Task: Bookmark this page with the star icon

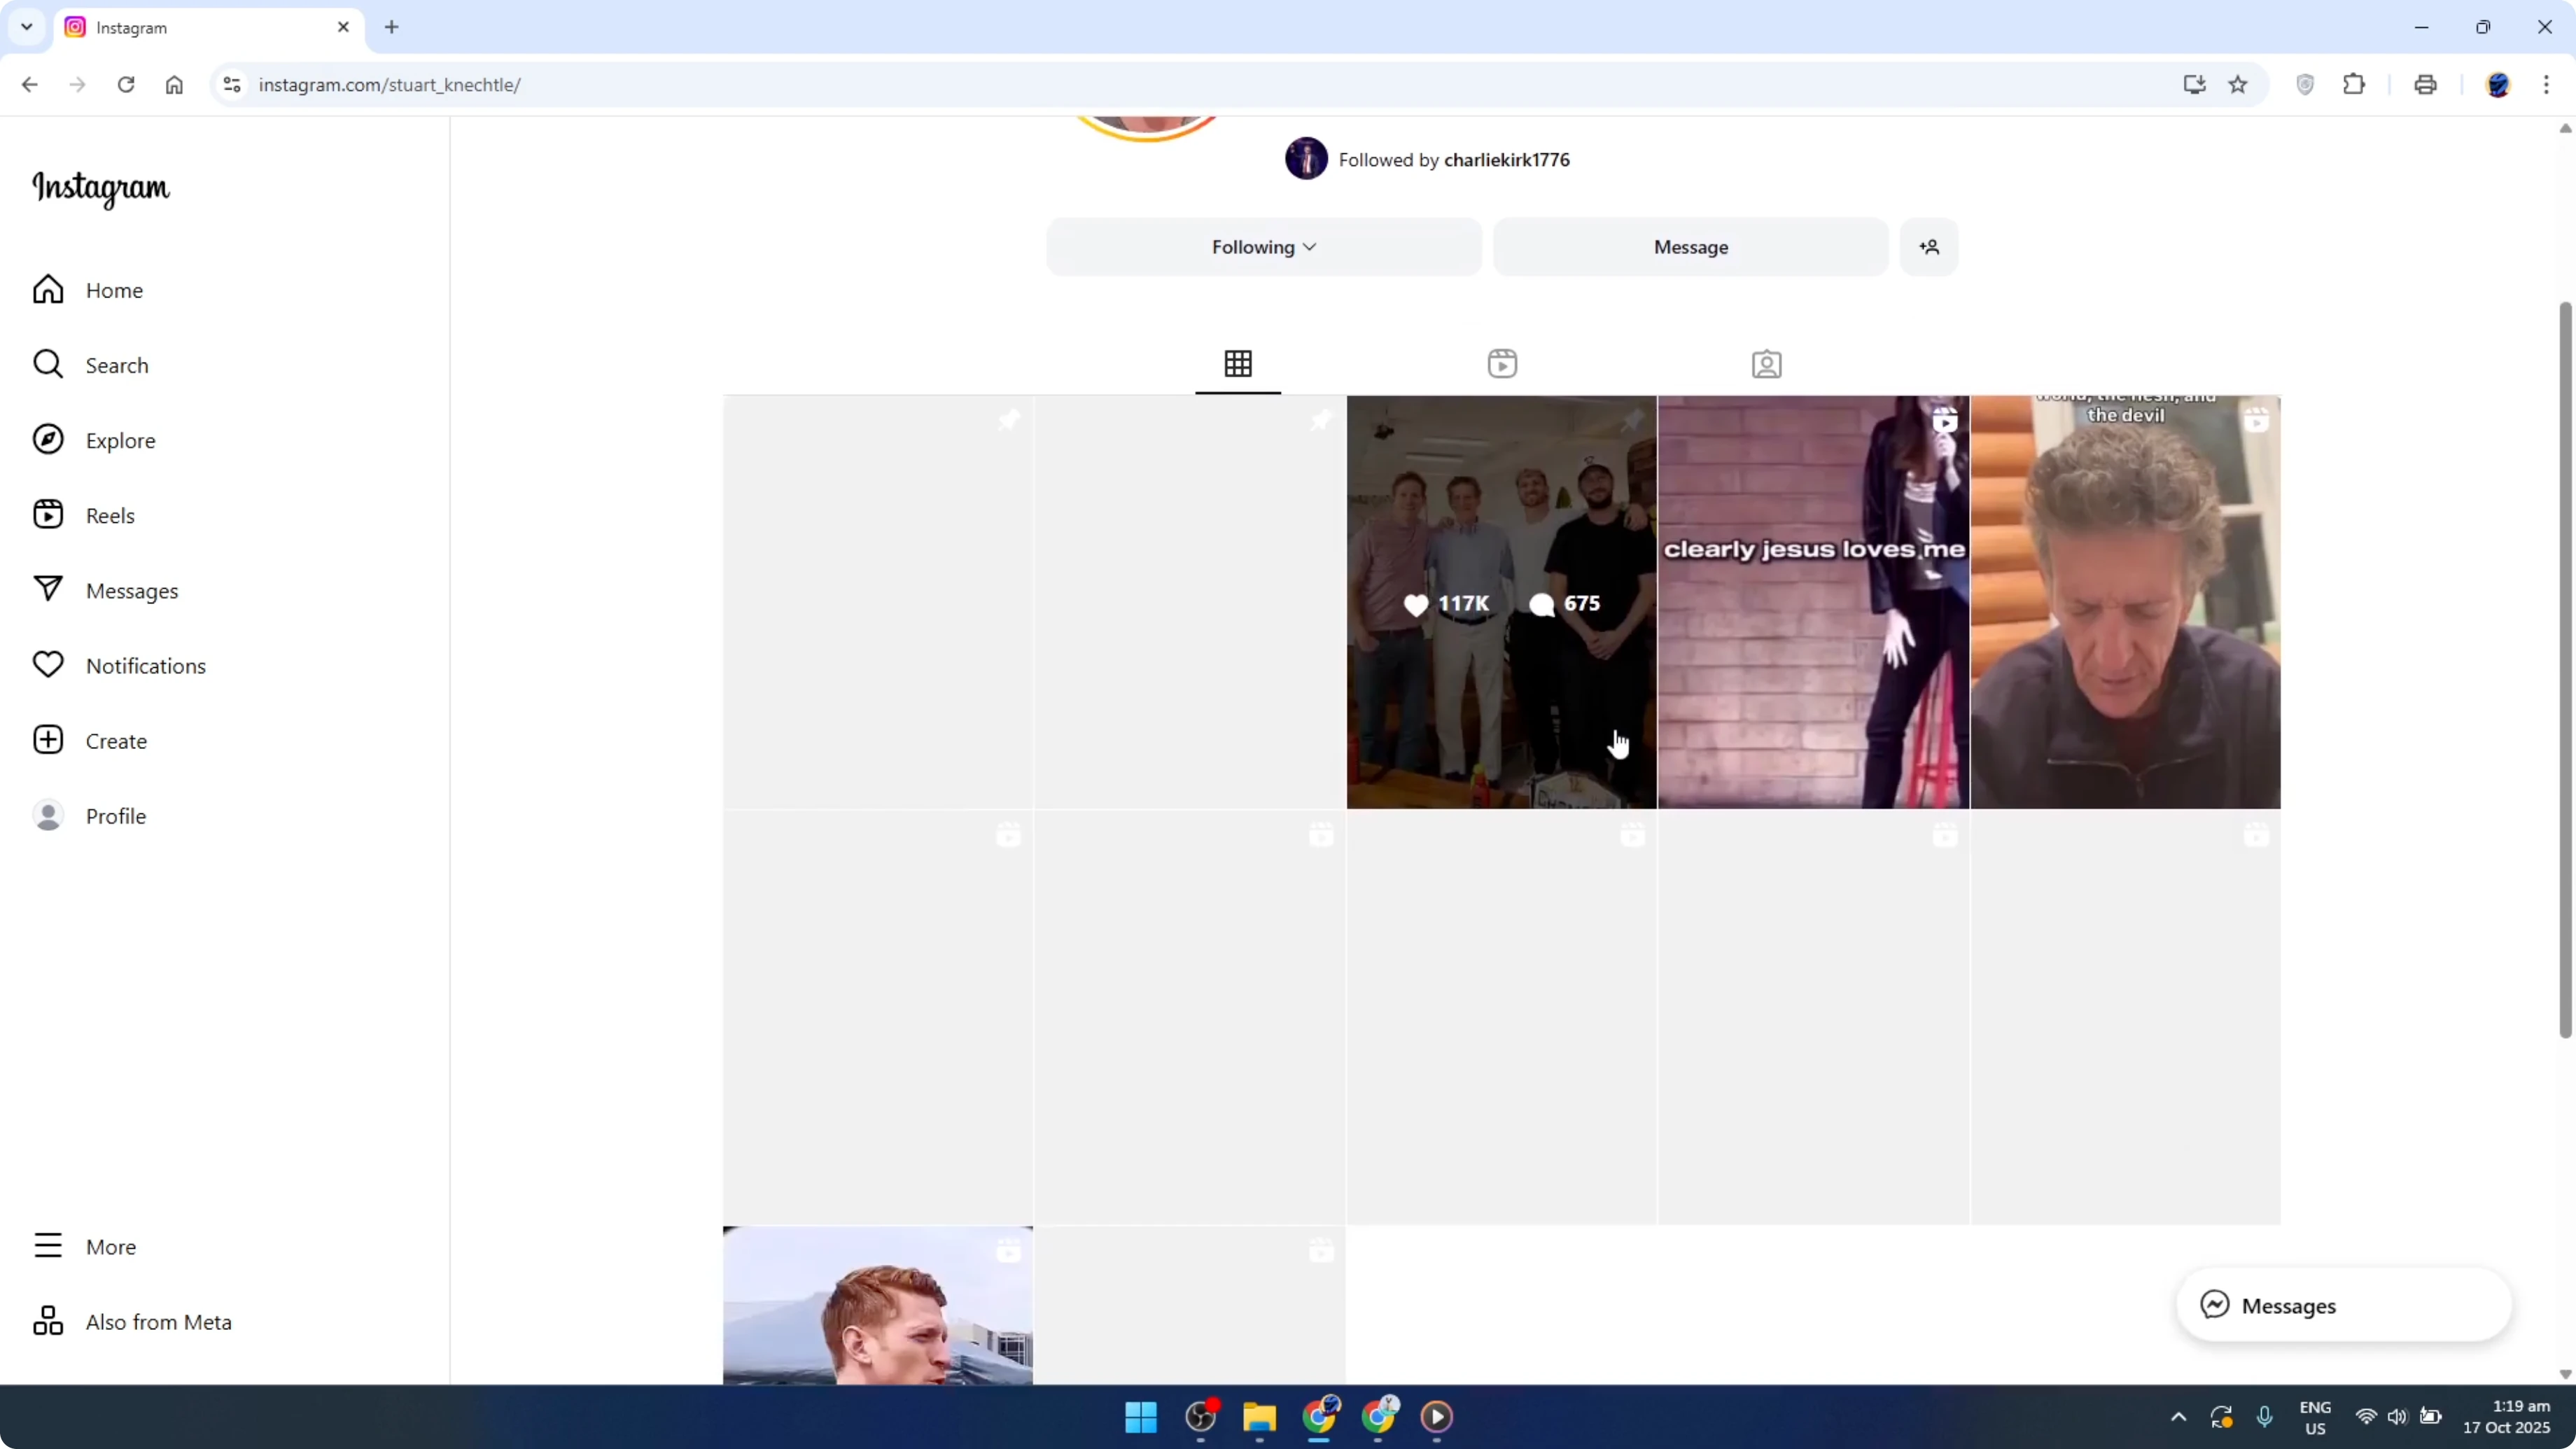Action: coord(2237,84)
